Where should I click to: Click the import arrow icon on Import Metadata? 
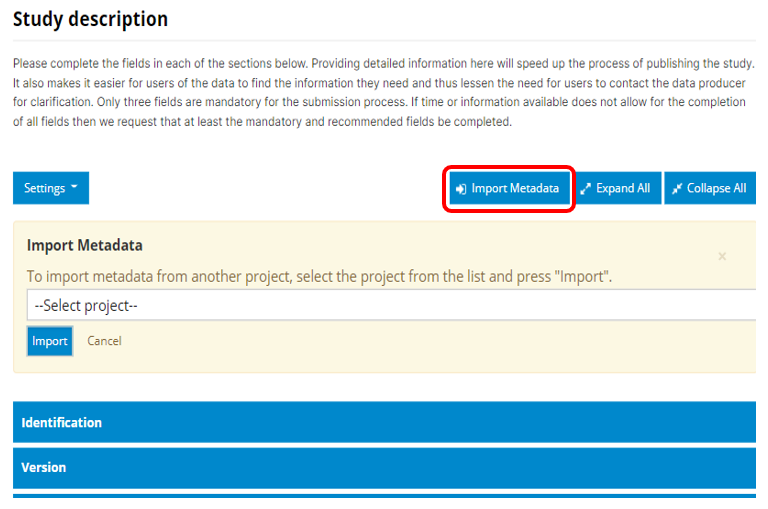pos(461,189)
